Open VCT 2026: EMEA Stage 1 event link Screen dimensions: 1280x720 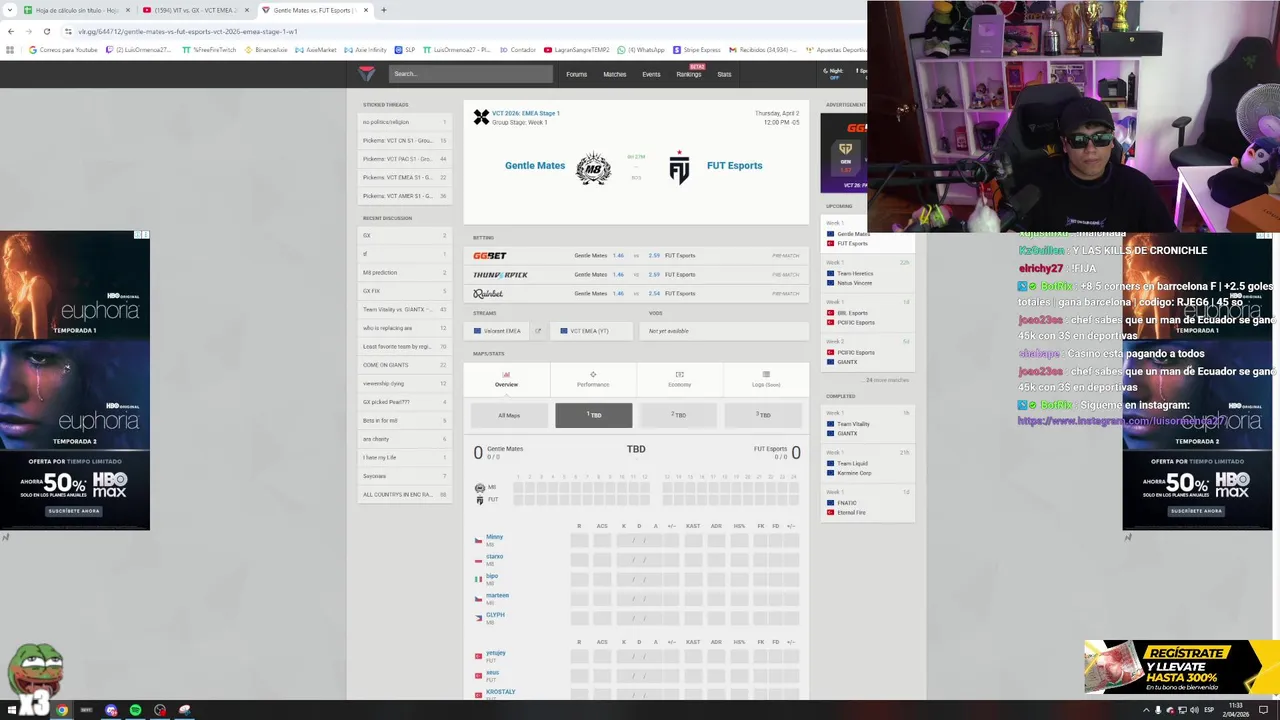click(x=525, y=113)
